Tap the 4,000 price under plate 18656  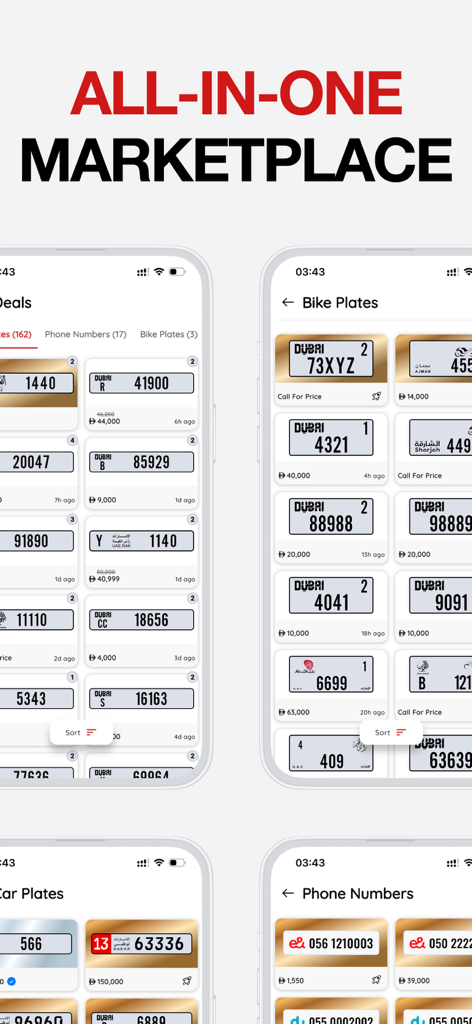click(102, 658)
